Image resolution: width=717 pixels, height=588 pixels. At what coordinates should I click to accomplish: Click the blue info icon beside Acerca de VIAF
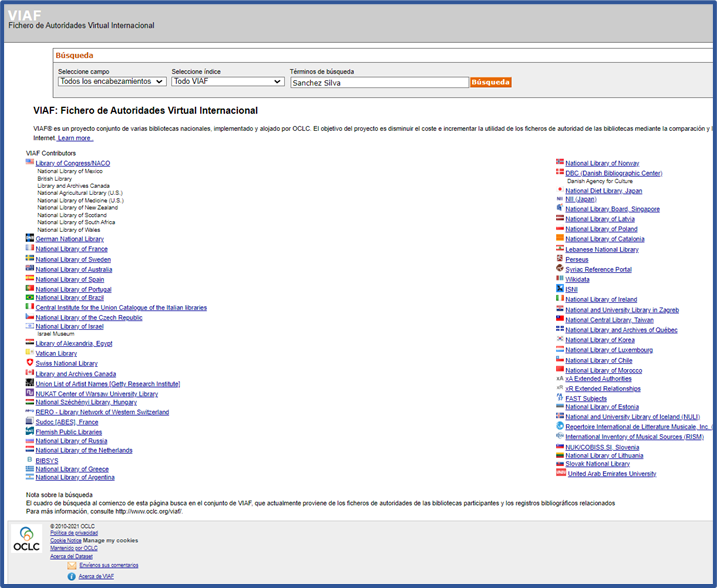[x=72, y=577]
